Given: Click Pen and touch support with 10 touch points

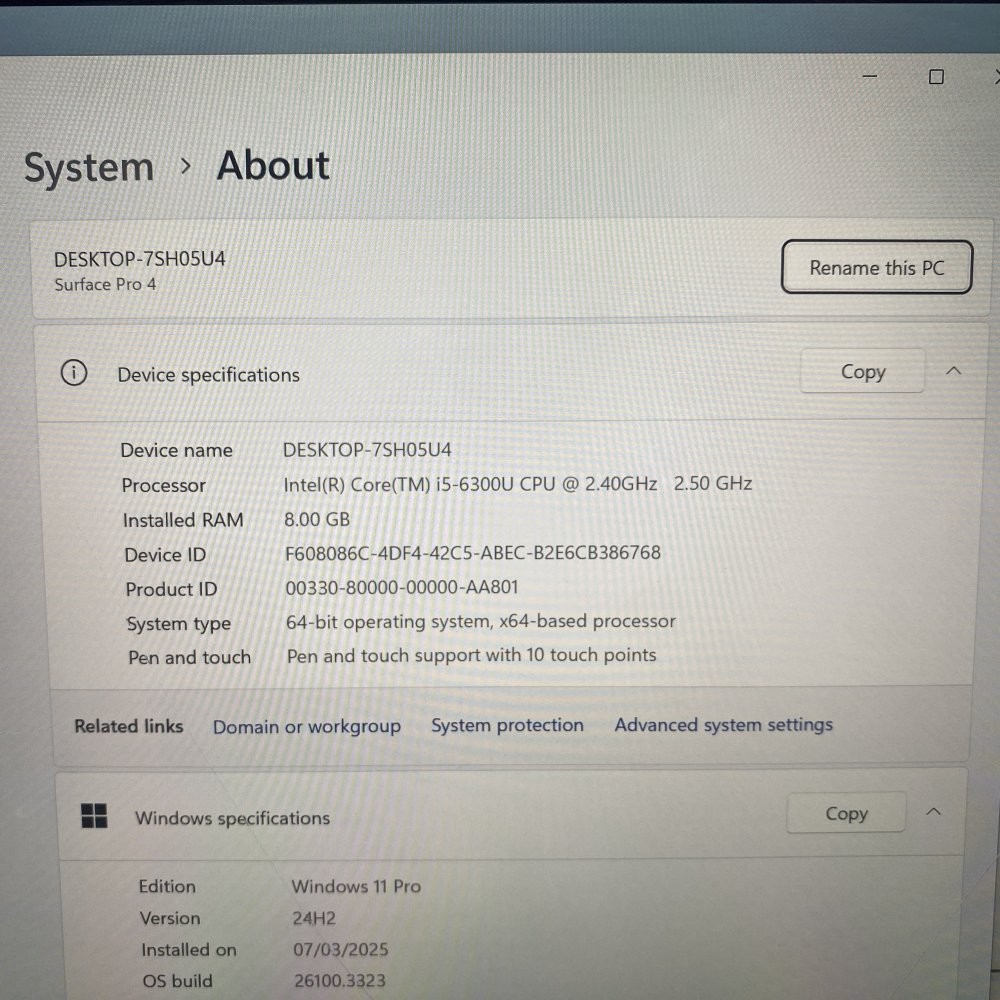Looking at the screenshot, I should tap(471, 656).
